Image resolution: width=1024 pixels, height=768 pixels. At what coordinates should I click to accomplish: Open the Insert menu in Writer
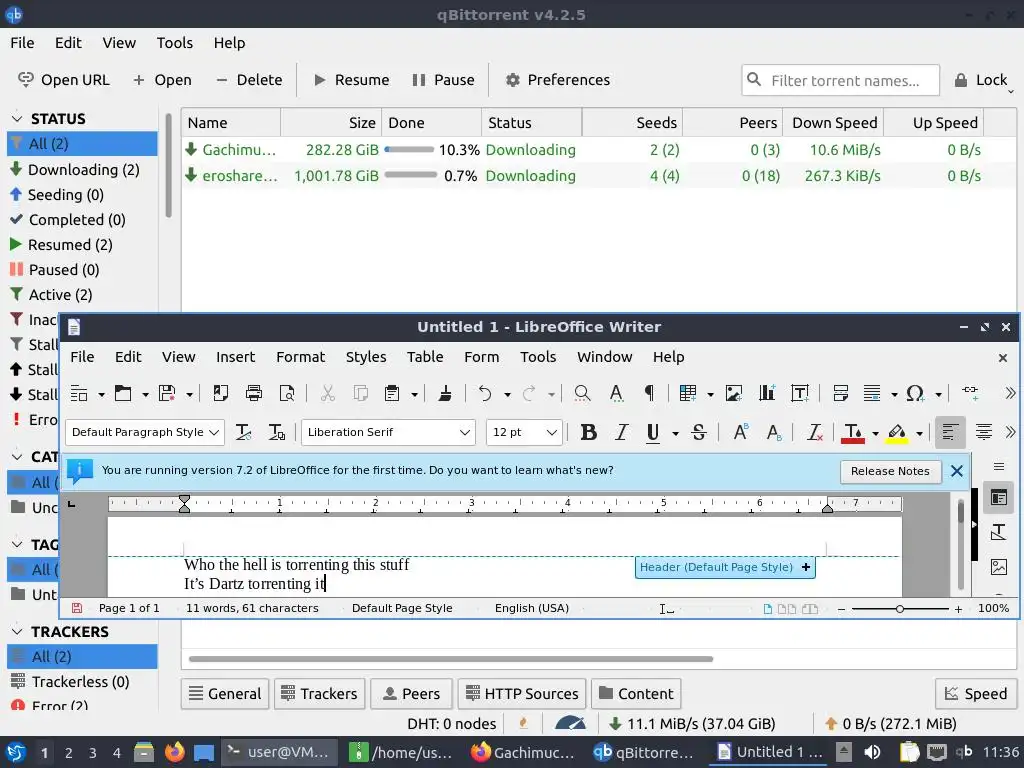click(x=235, y=357)
